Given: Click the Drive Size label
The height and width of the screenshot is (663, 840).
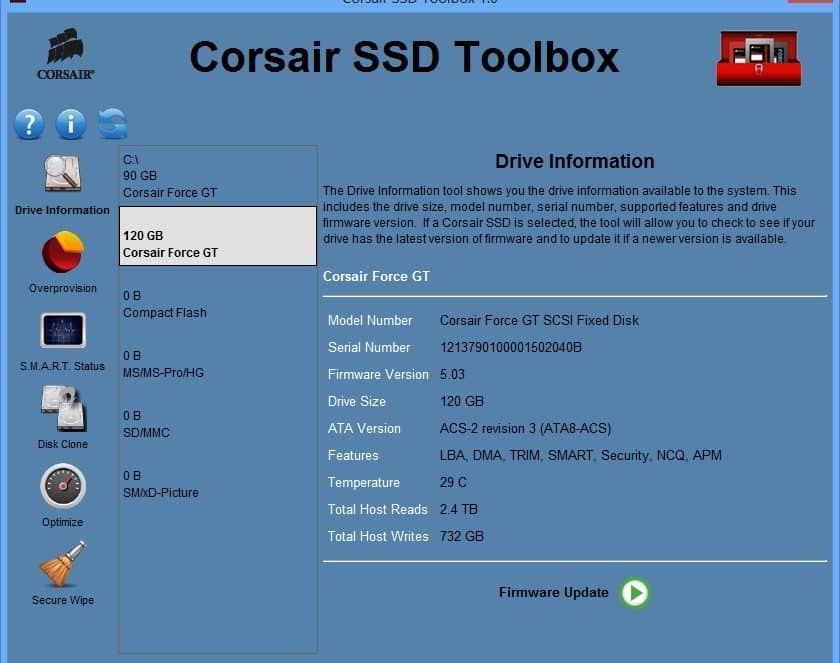Looking at the screenshot, I should (x=357, y=401).
